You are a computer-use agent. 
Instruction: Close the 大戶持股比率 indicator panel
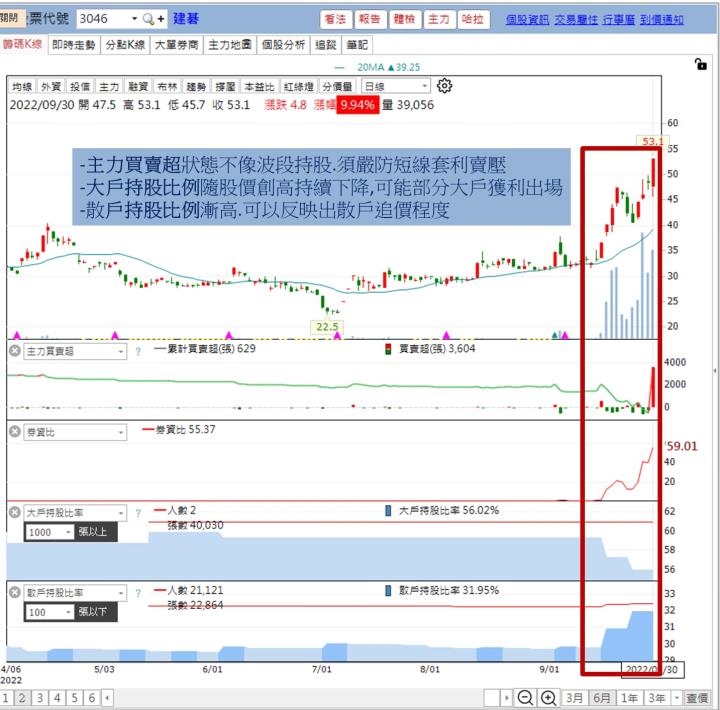(x=15, y=512)
